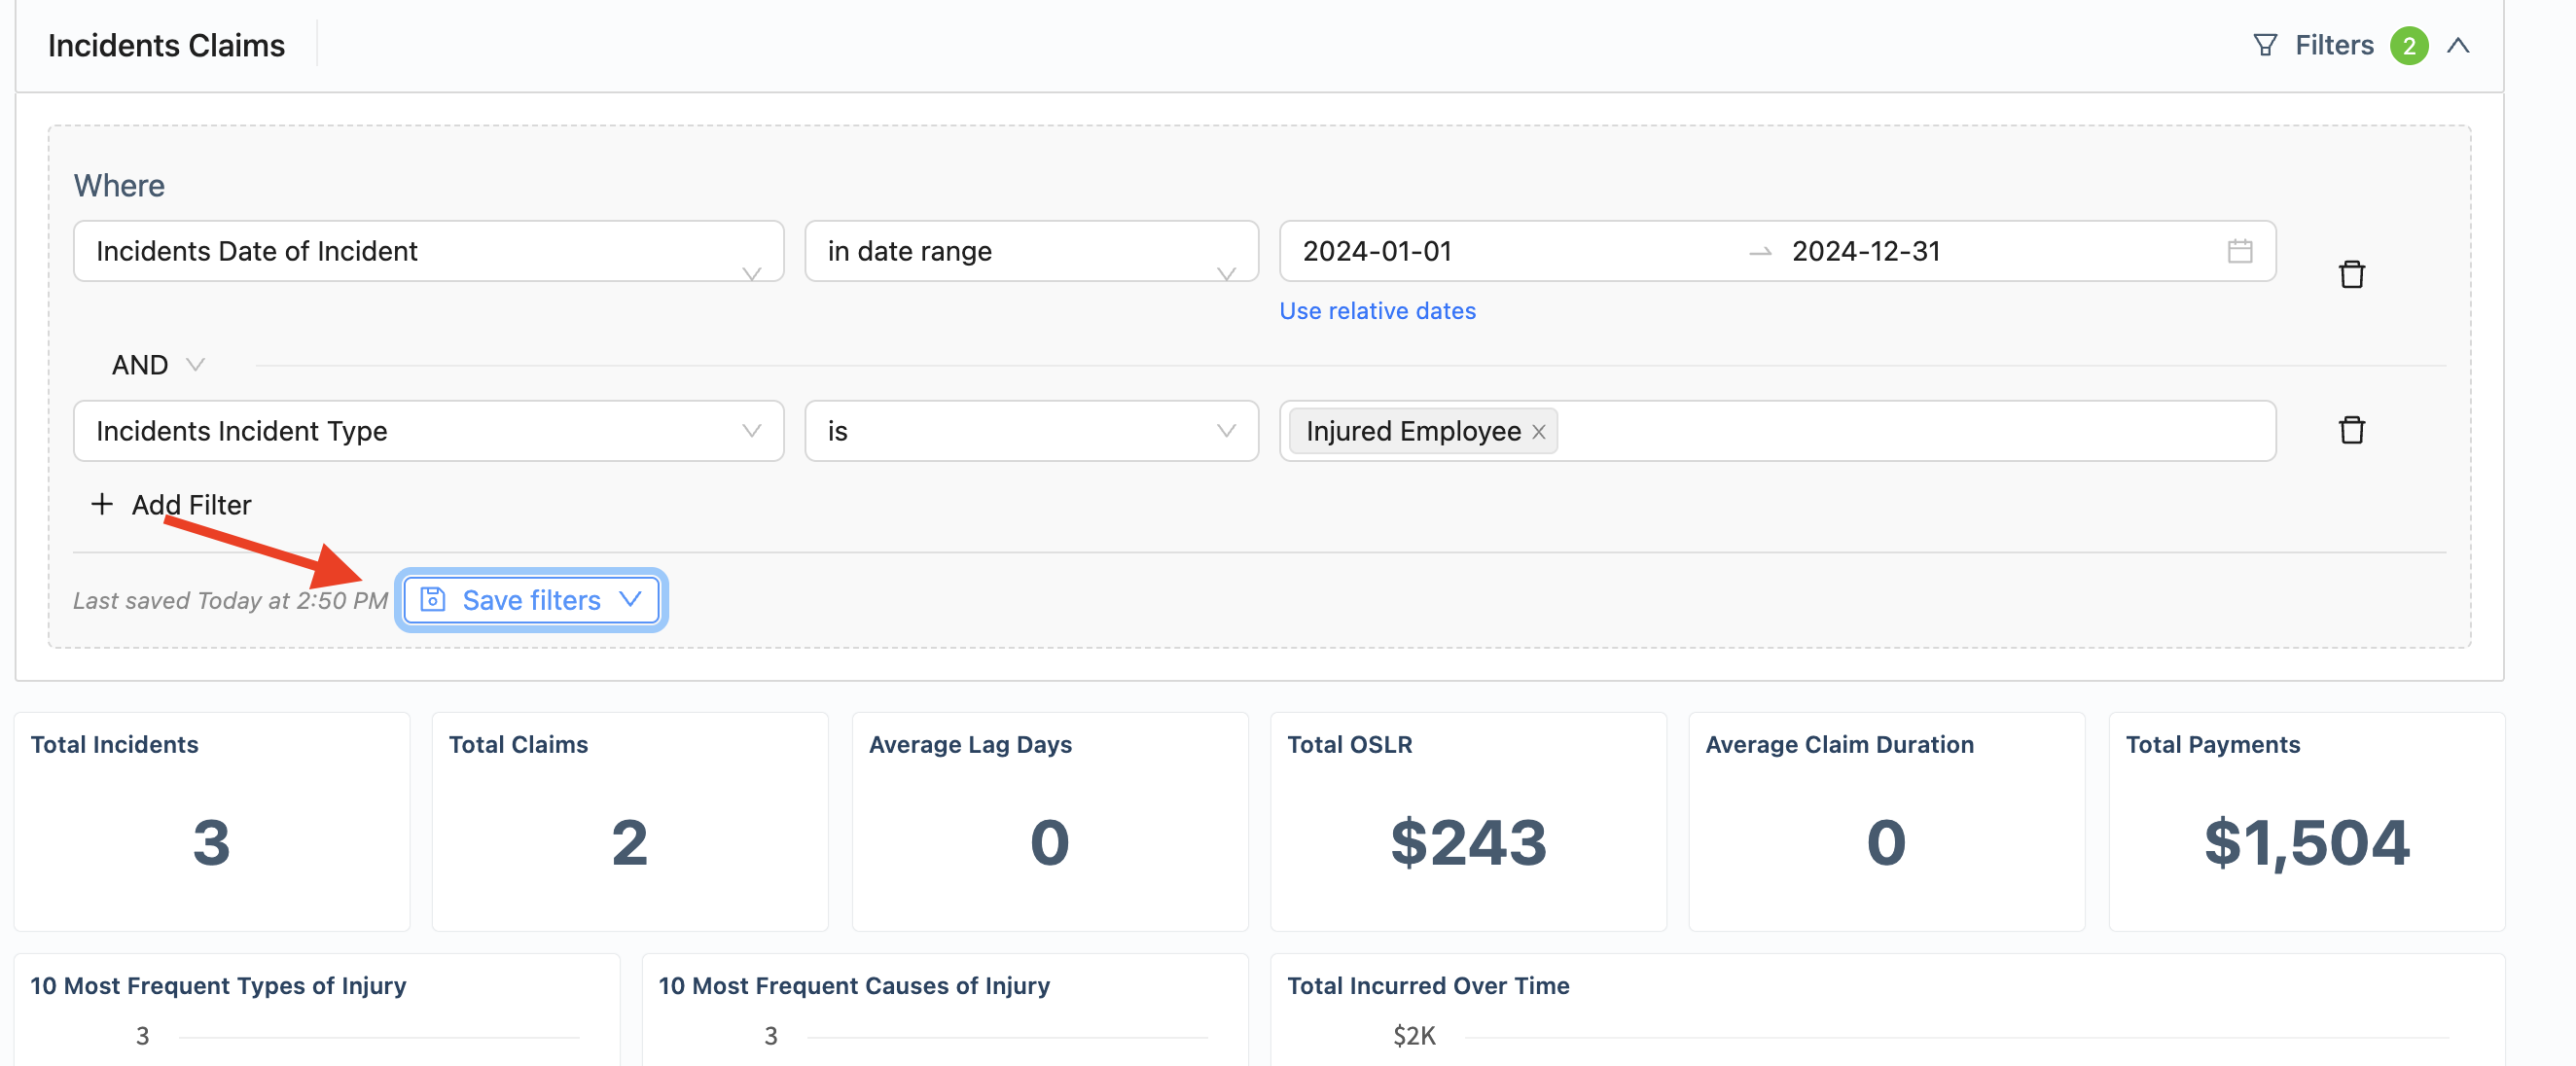Open the 'in date range' operator dropdown
Viewport: 2576px width, 1066px height.
tap(1031, 251)
